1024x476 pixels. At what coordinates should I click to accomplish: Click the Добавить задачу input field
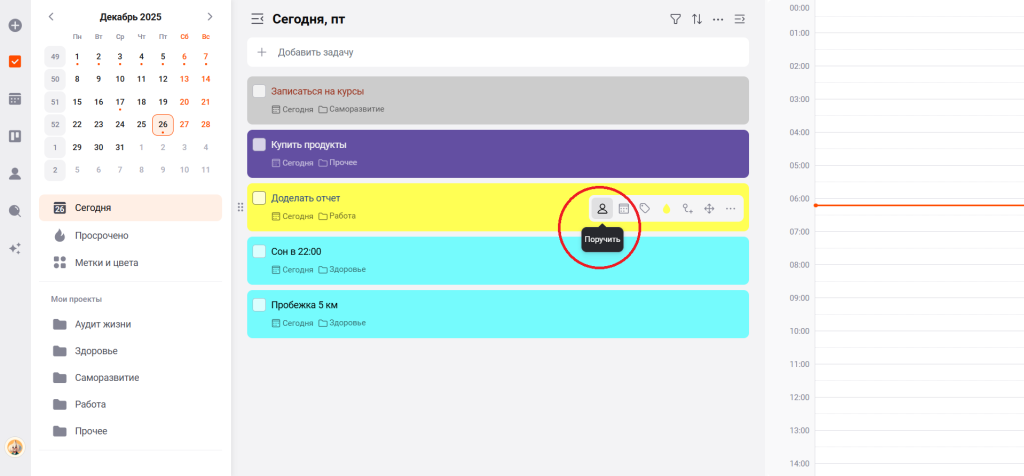click(498, 52)
